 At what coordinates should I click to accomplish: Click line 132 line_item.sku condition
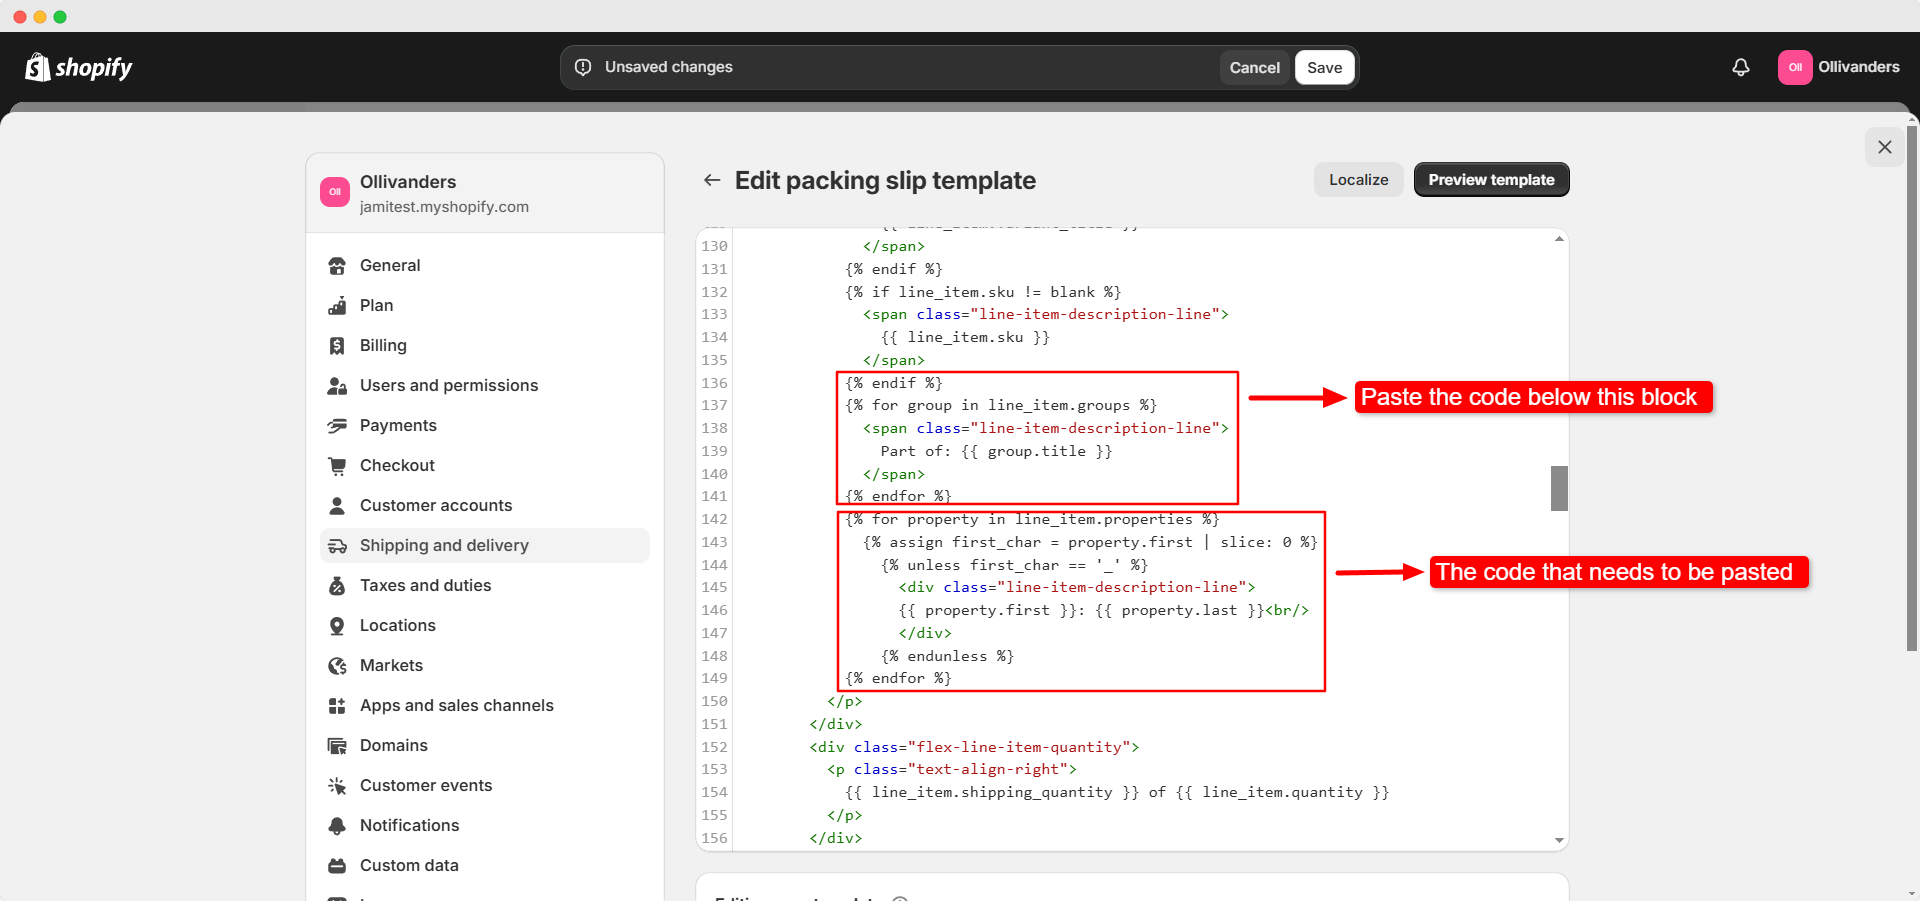point(983,292)
